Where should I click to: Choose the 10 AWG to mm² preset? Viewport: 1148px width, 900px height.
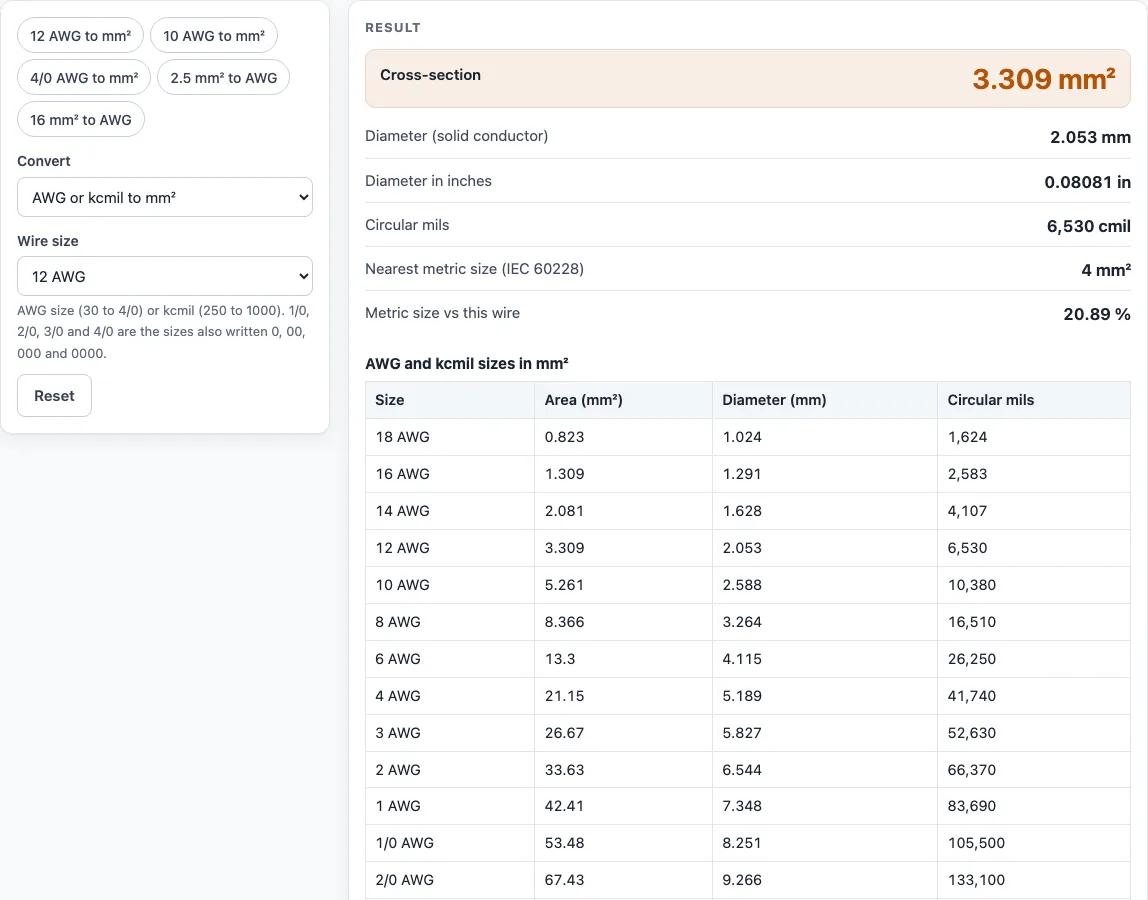tap(214, 35)
